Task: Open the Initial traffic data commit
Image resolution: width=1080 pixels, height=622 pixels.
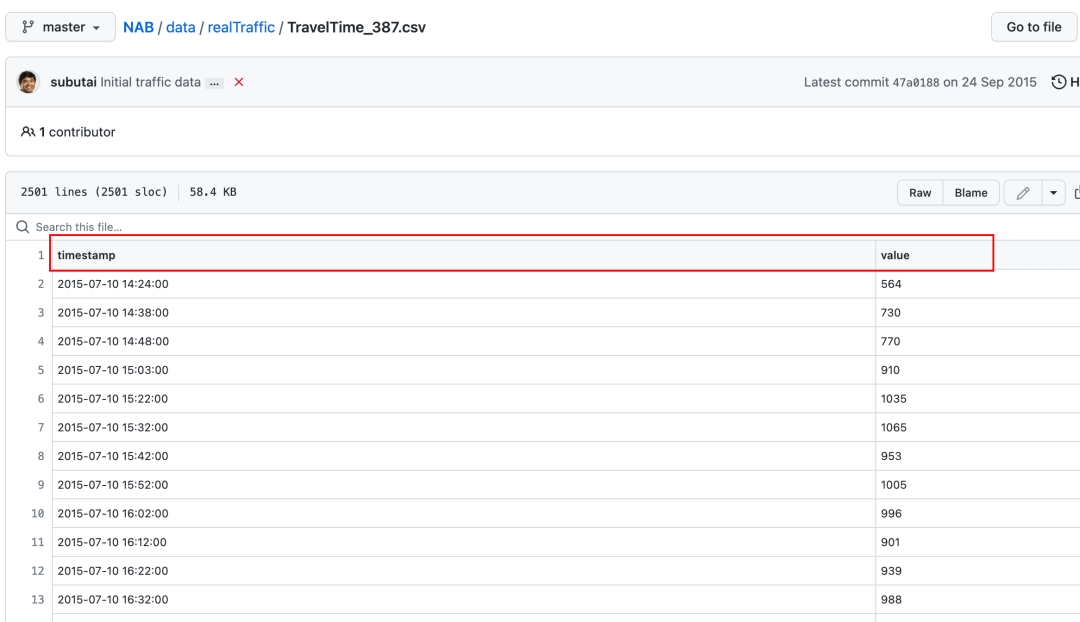Action: [150, 82]
